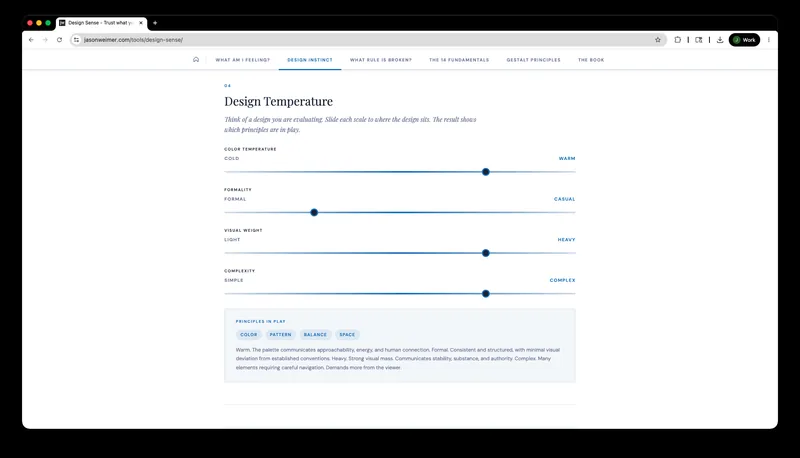800x458 pixels.
Task: Switch to The 14 Fundamentals tab
Action: (459, 60)
